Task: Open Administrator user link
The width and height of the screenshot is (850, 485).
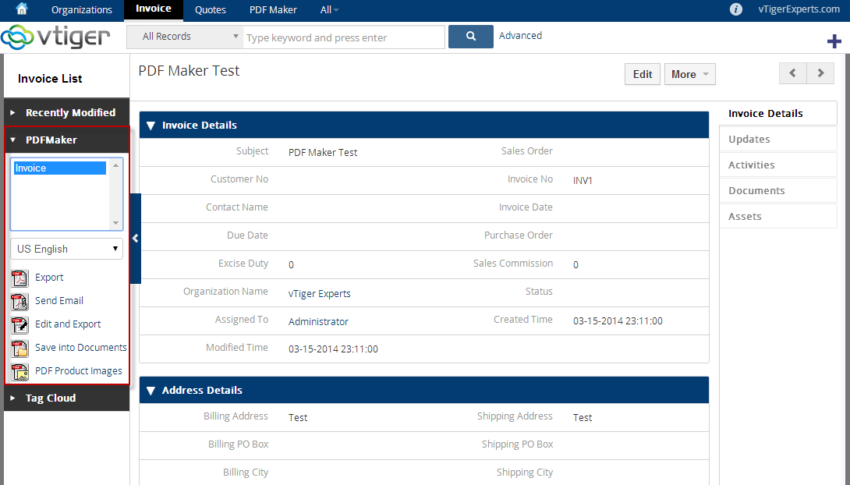Action: point(318,322)
